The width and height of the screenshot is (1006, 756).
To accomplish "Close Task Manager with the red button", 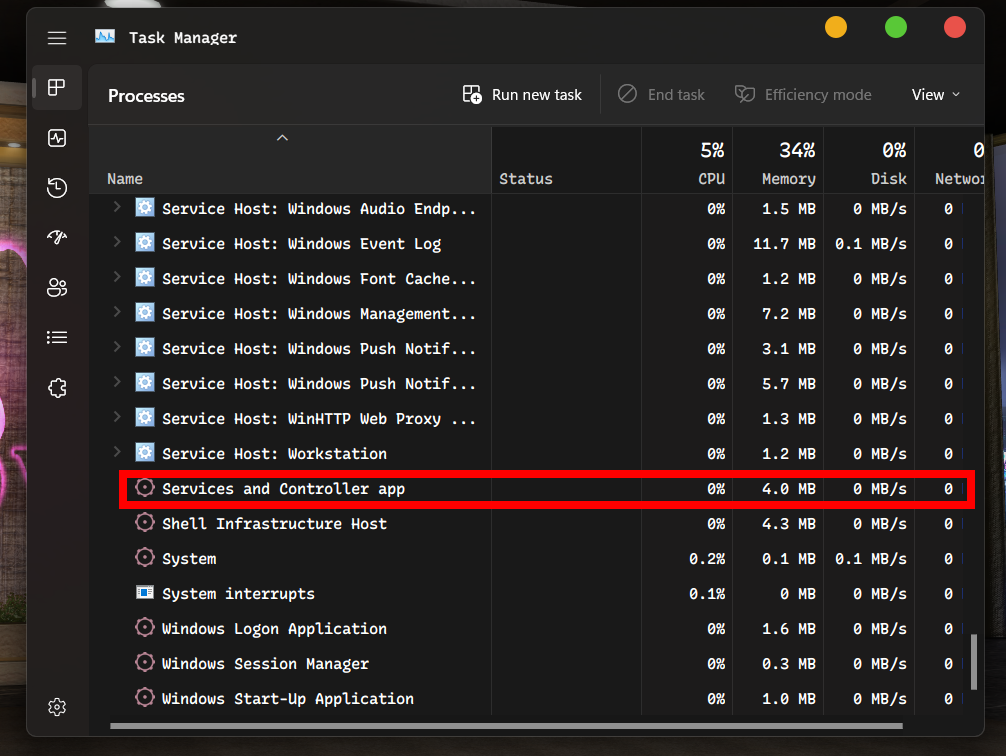I will pos(955,28).
